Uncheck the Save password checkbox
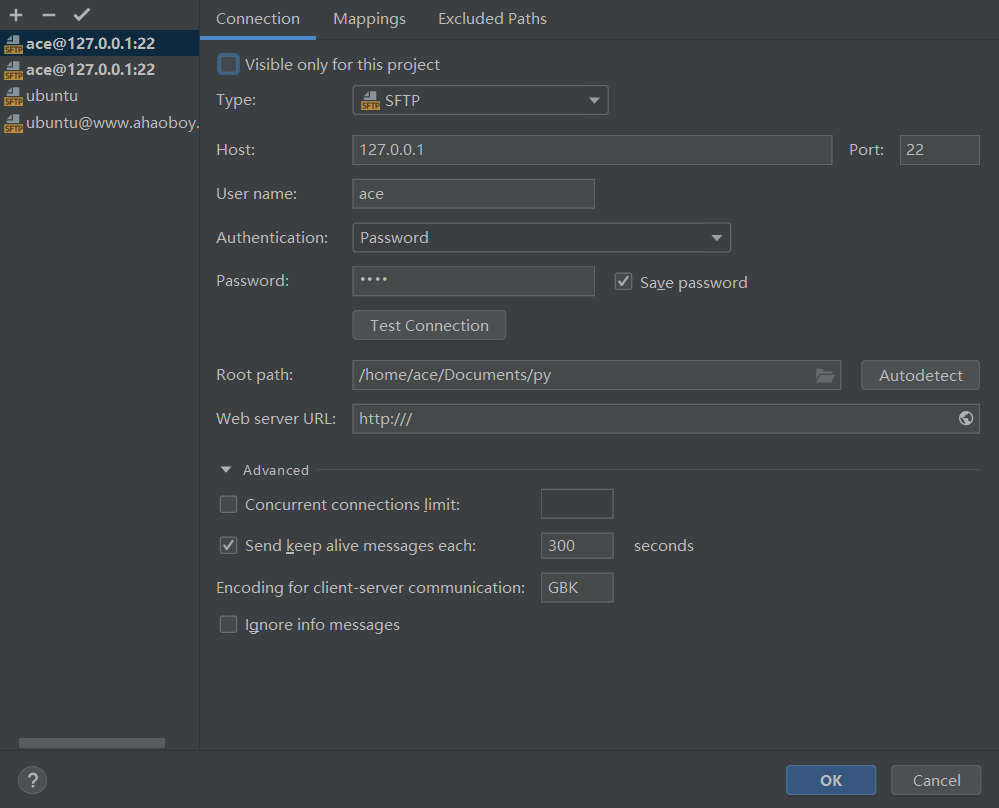 point(623,282)
